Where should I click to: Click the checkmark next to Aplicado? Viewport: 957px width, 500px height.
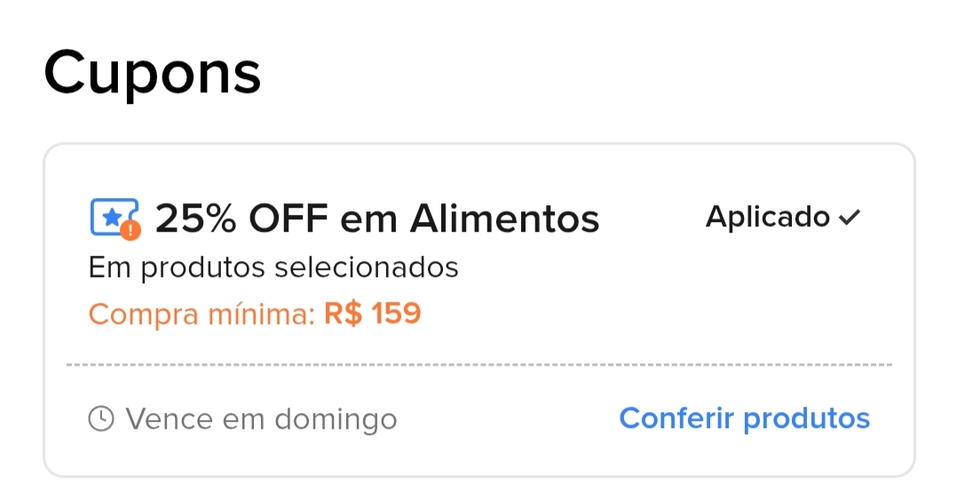coord(850,218)
